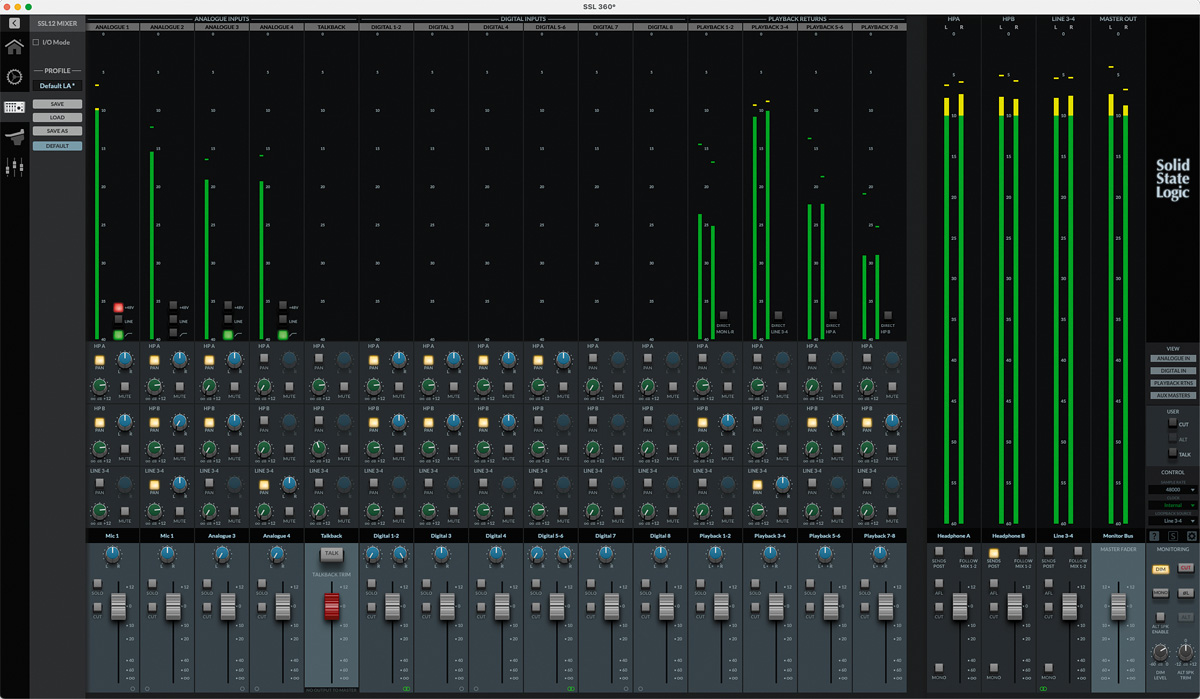Toggle DIRECT HP B on Playback 7-8

point(888,315)
